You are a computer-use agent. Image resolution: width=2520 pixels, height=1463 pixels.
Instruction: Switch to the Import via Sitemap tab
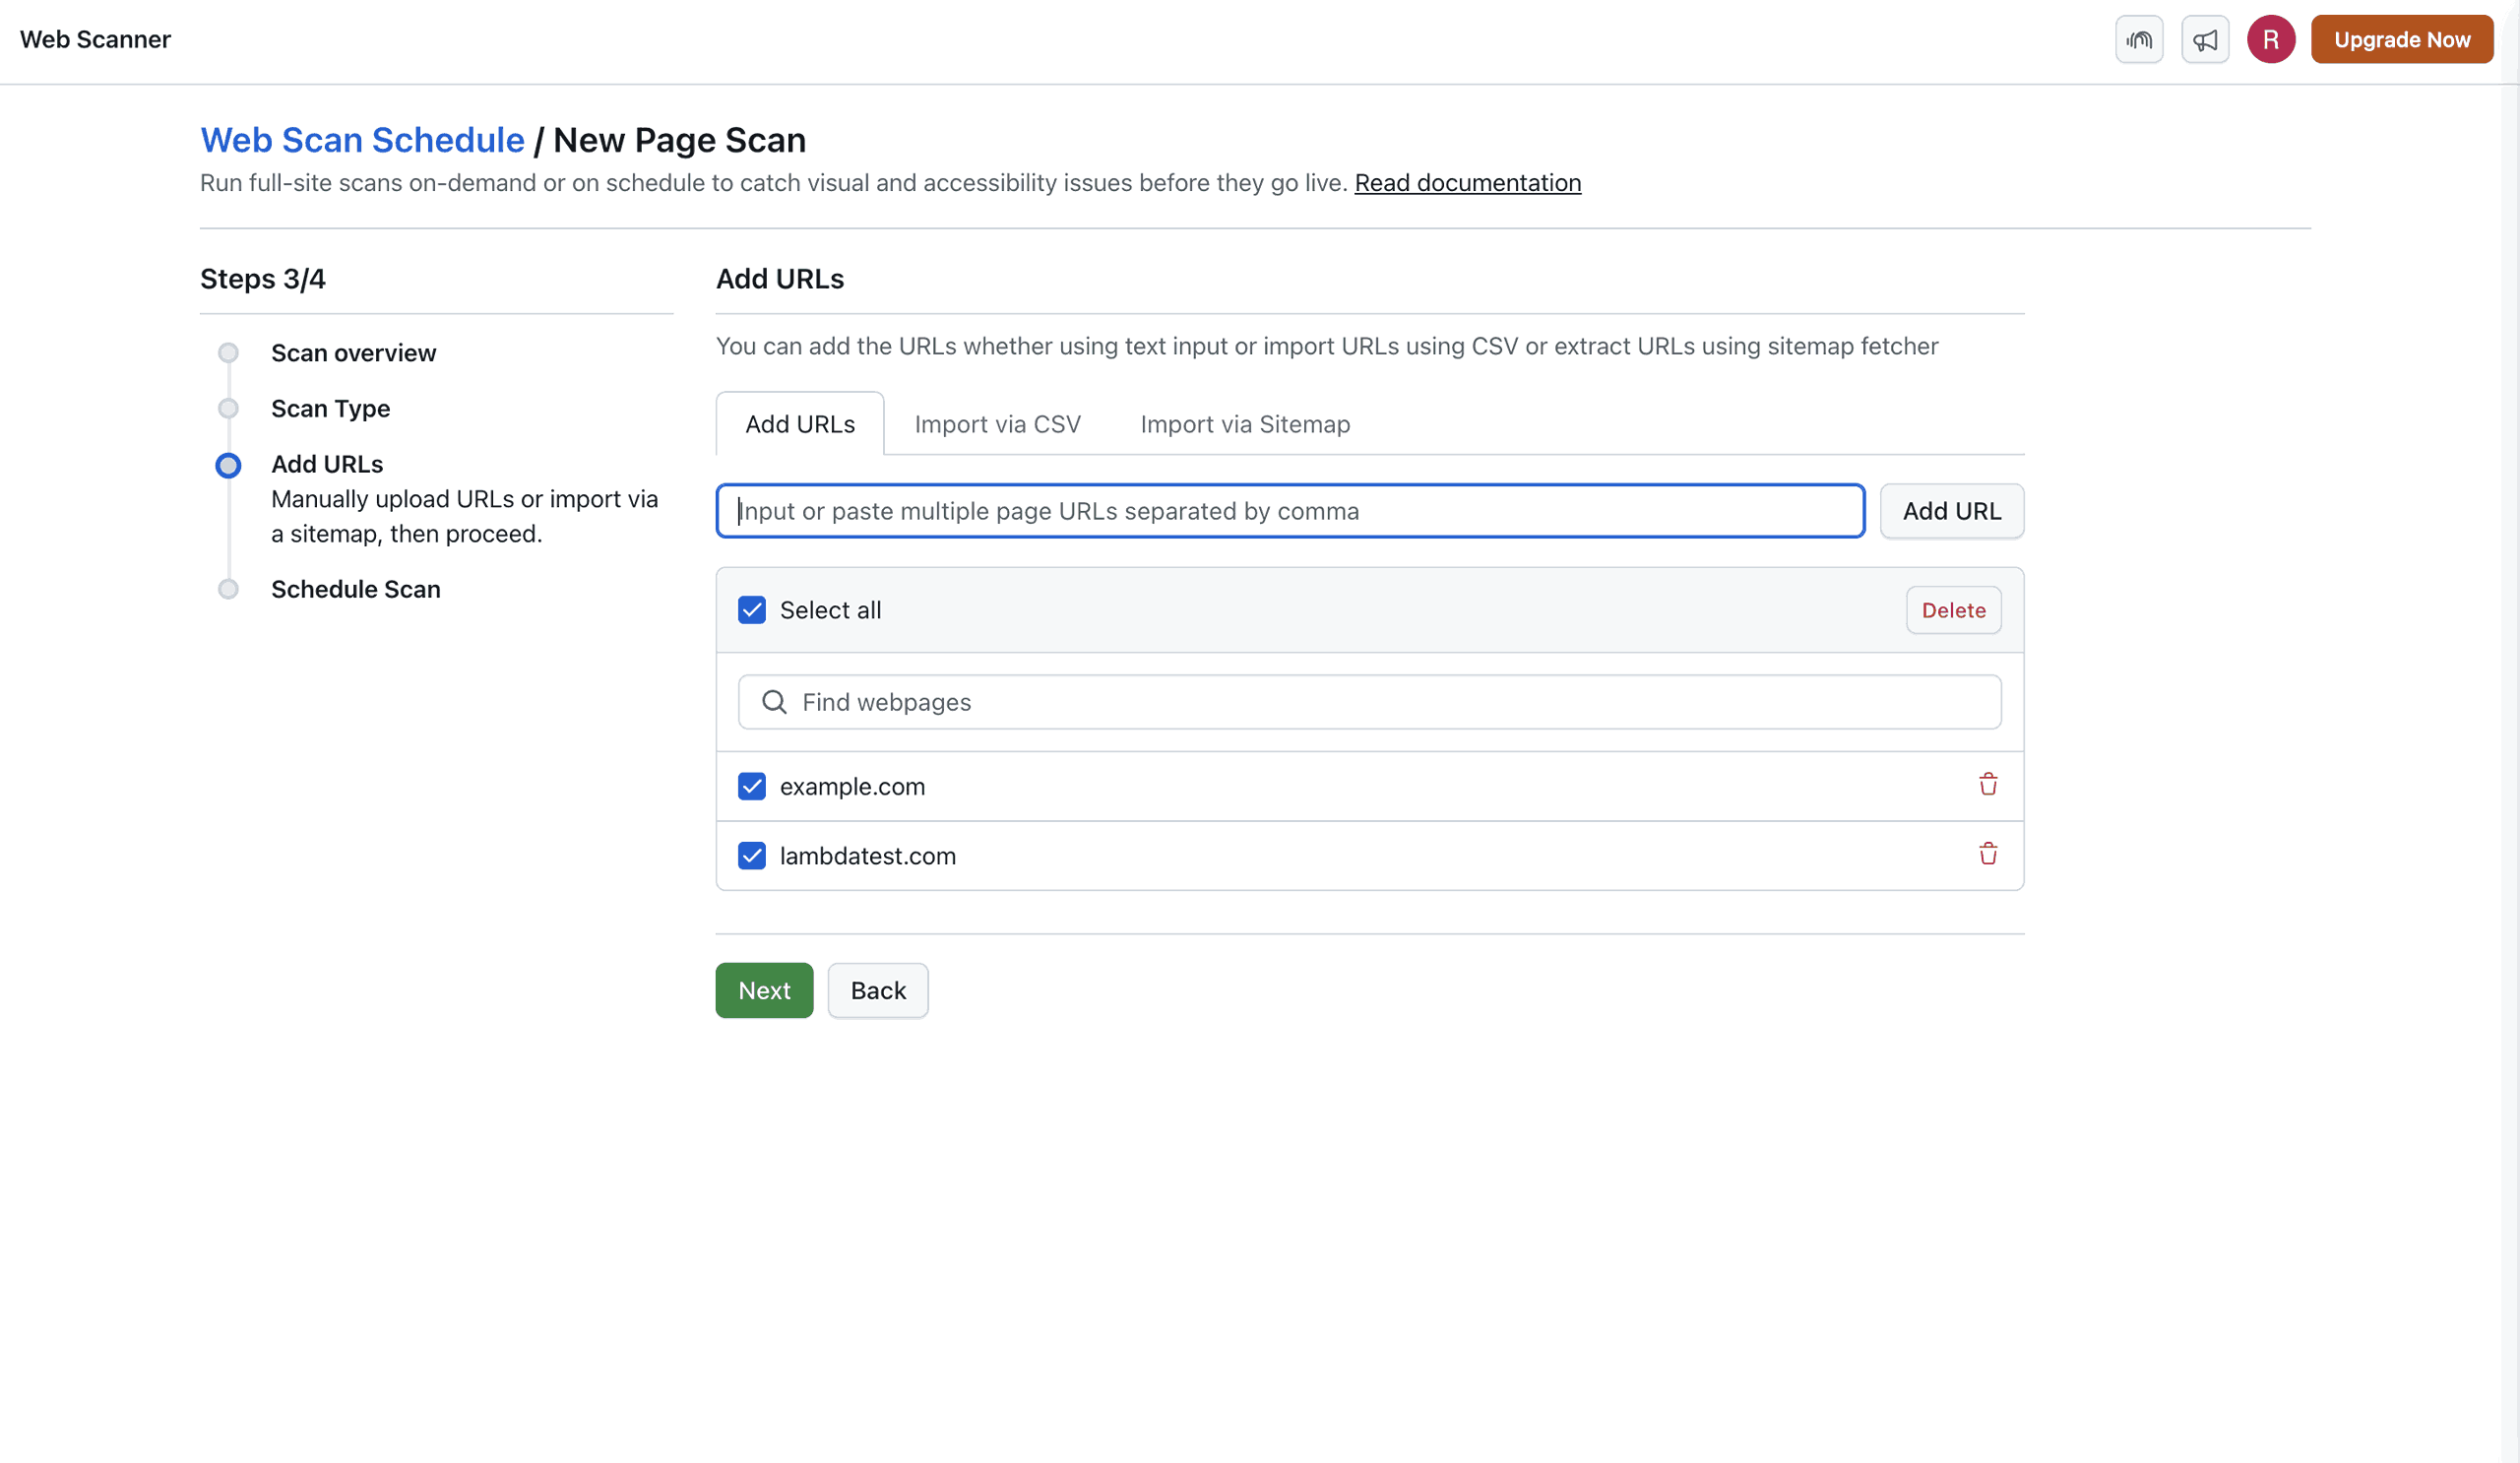coord(1243,424)
